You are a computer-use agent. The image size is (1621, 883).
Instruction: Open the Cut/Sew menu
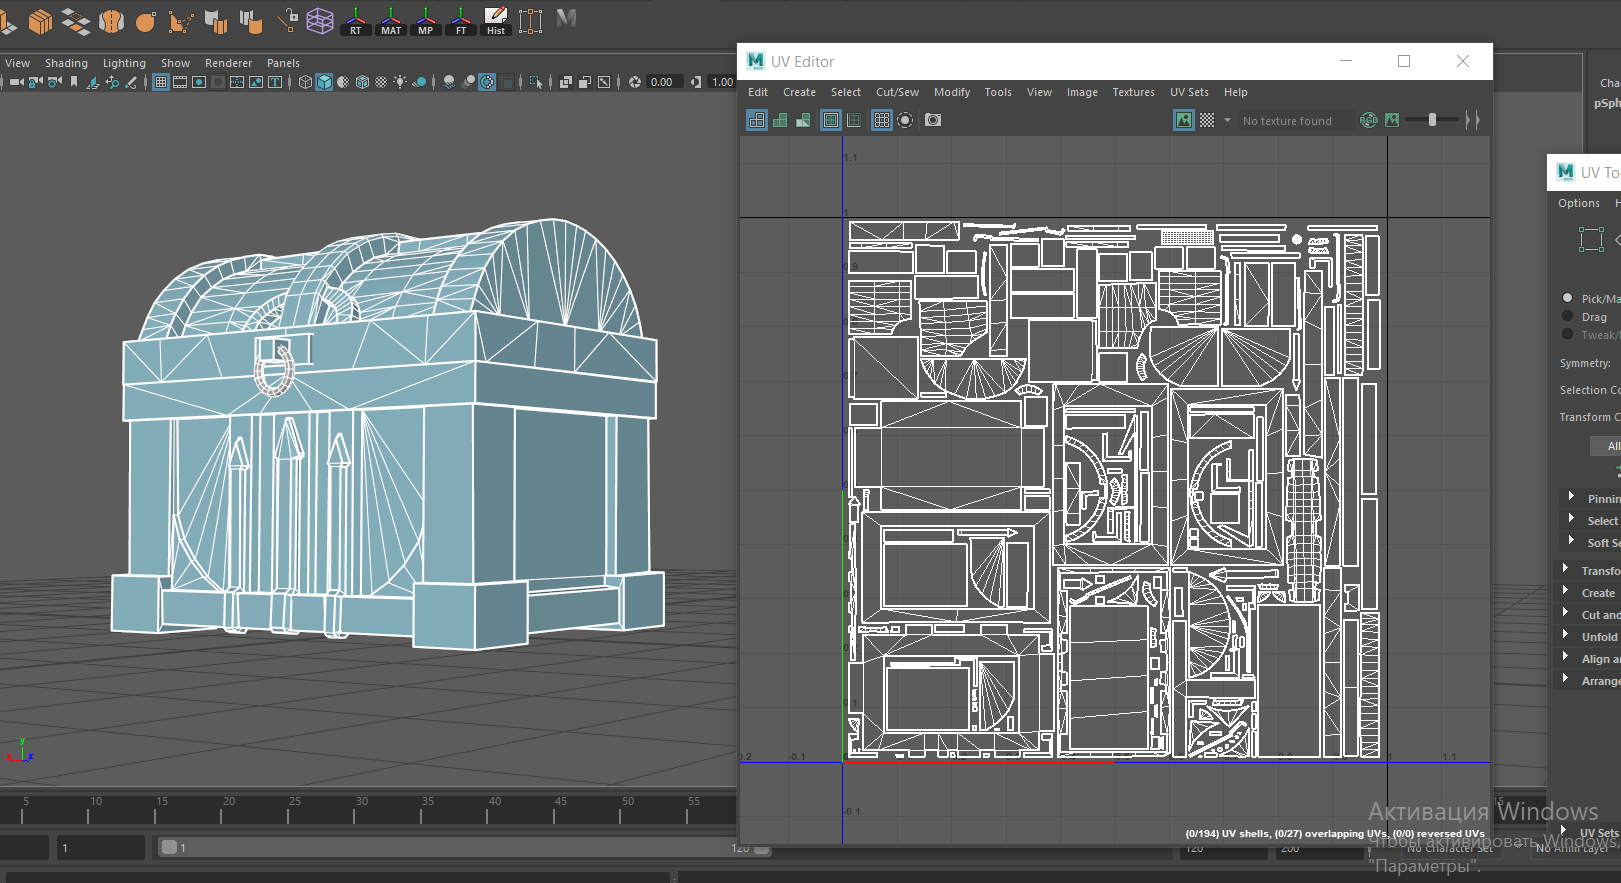click(897, 92)
